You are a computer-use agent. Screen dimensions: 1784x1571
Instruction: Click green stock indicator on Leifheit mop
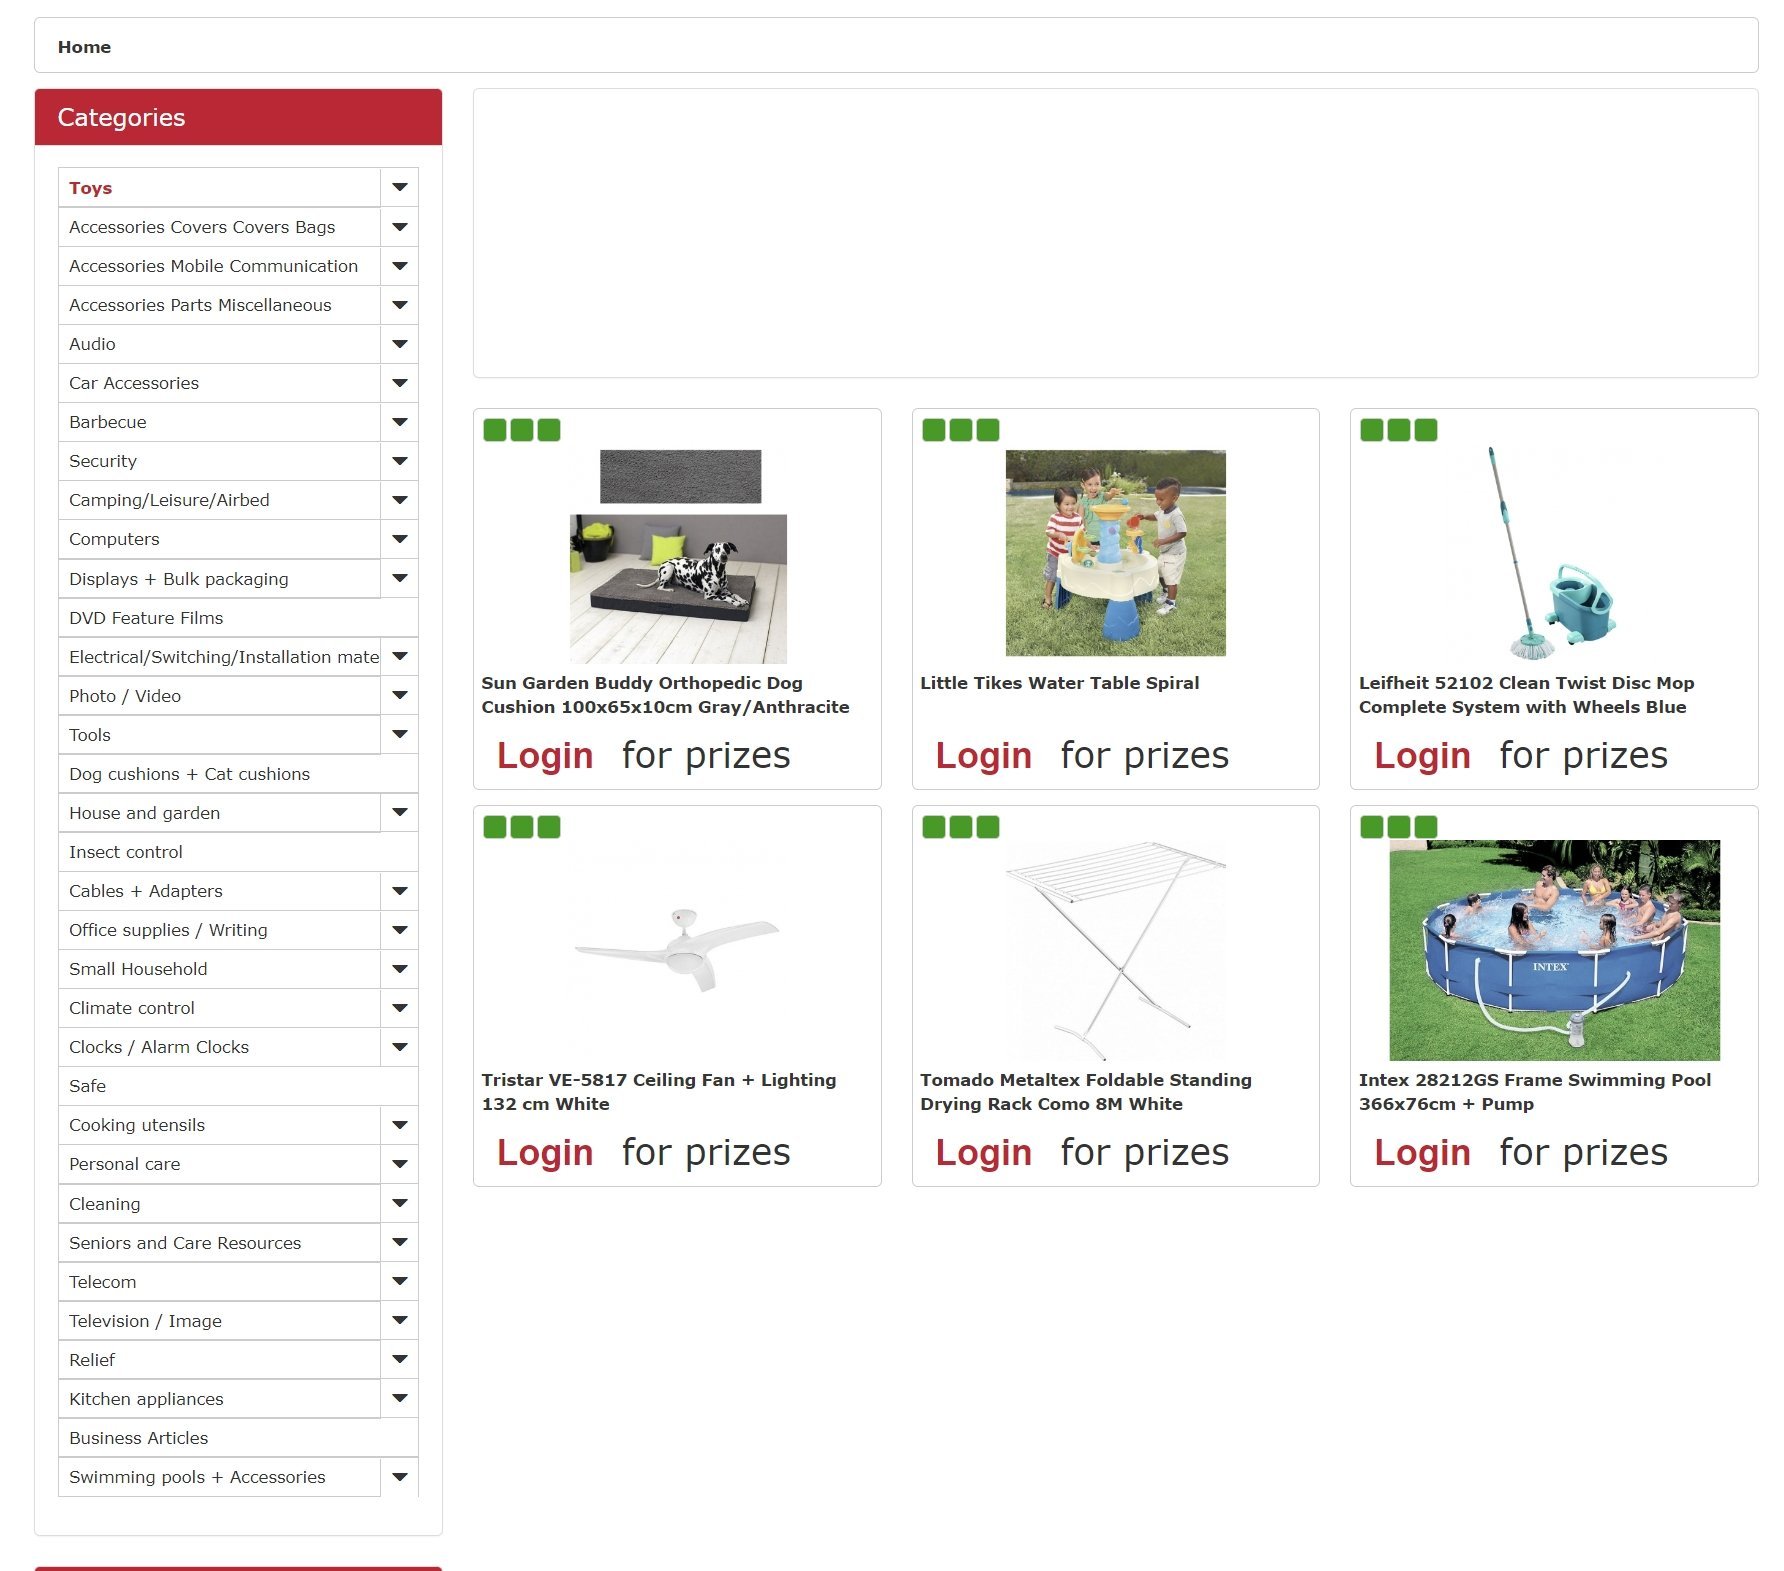[1399, 430]
